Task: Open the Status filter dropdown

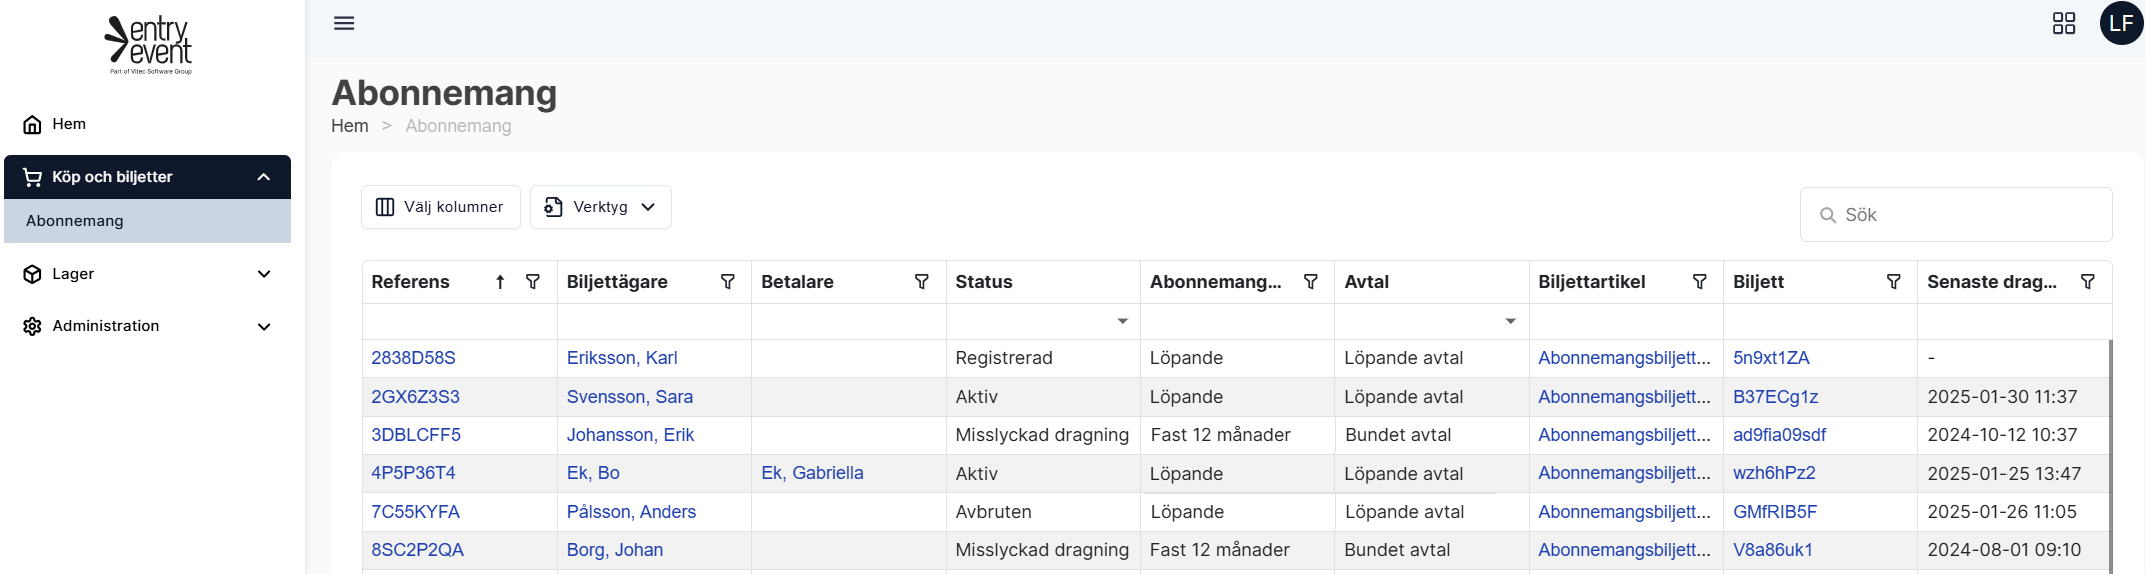Action: point(1122,321)
